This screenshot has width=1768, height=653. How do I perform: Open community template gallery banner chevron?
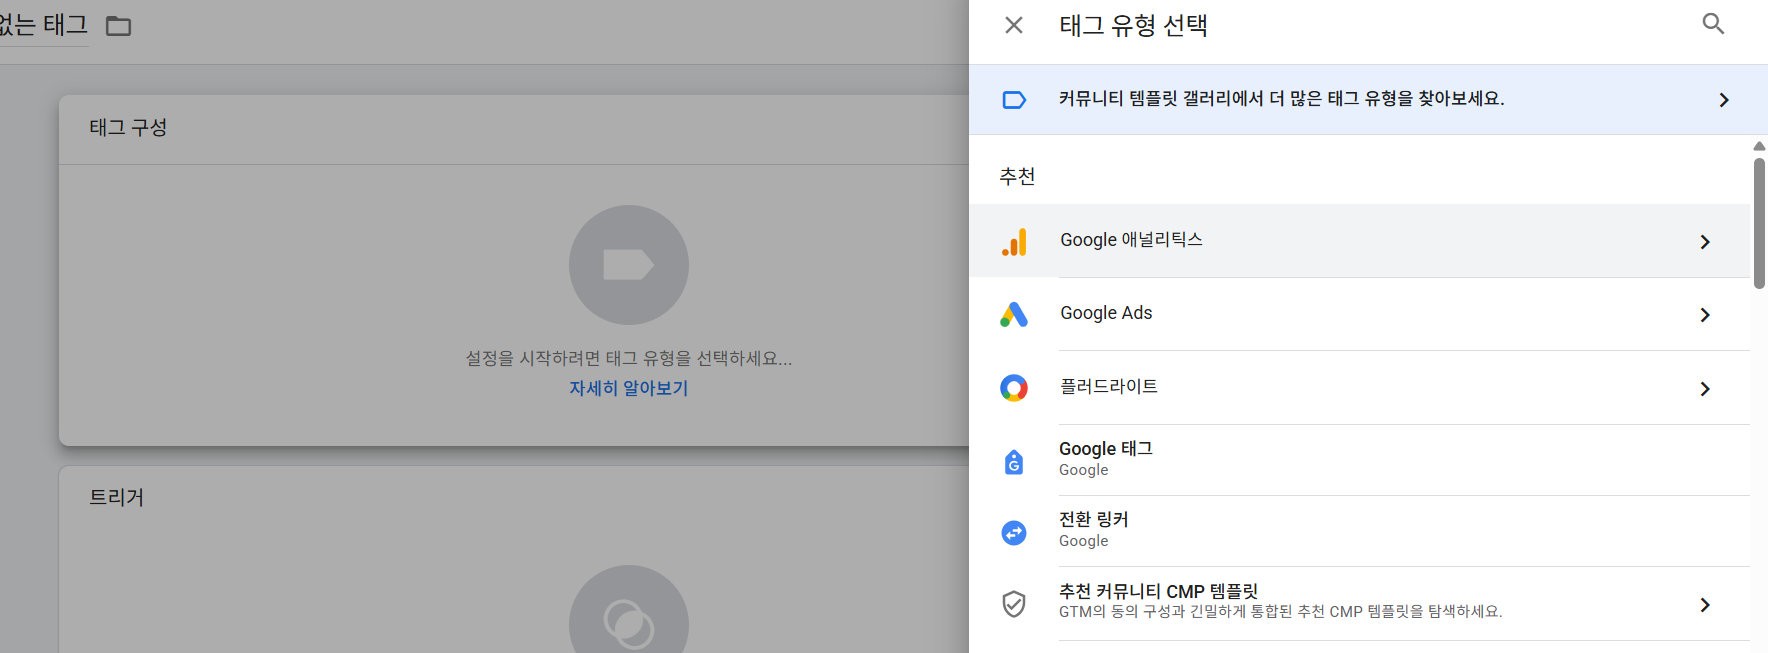tap(1724, 100)
